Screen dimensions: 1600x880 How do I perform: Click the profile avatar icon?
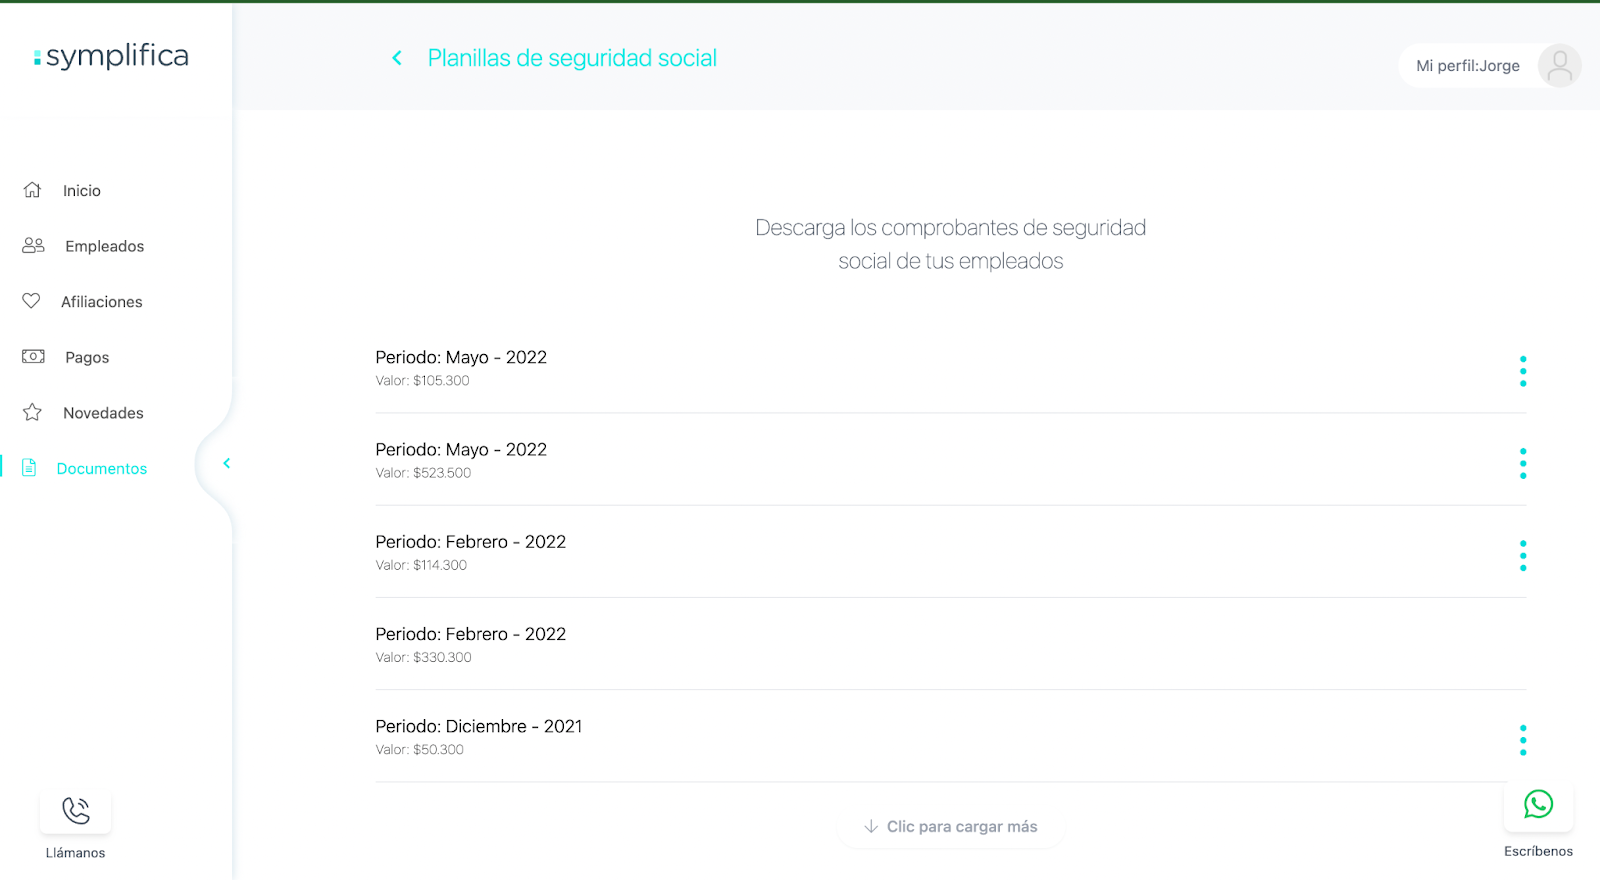(1559, 66)
